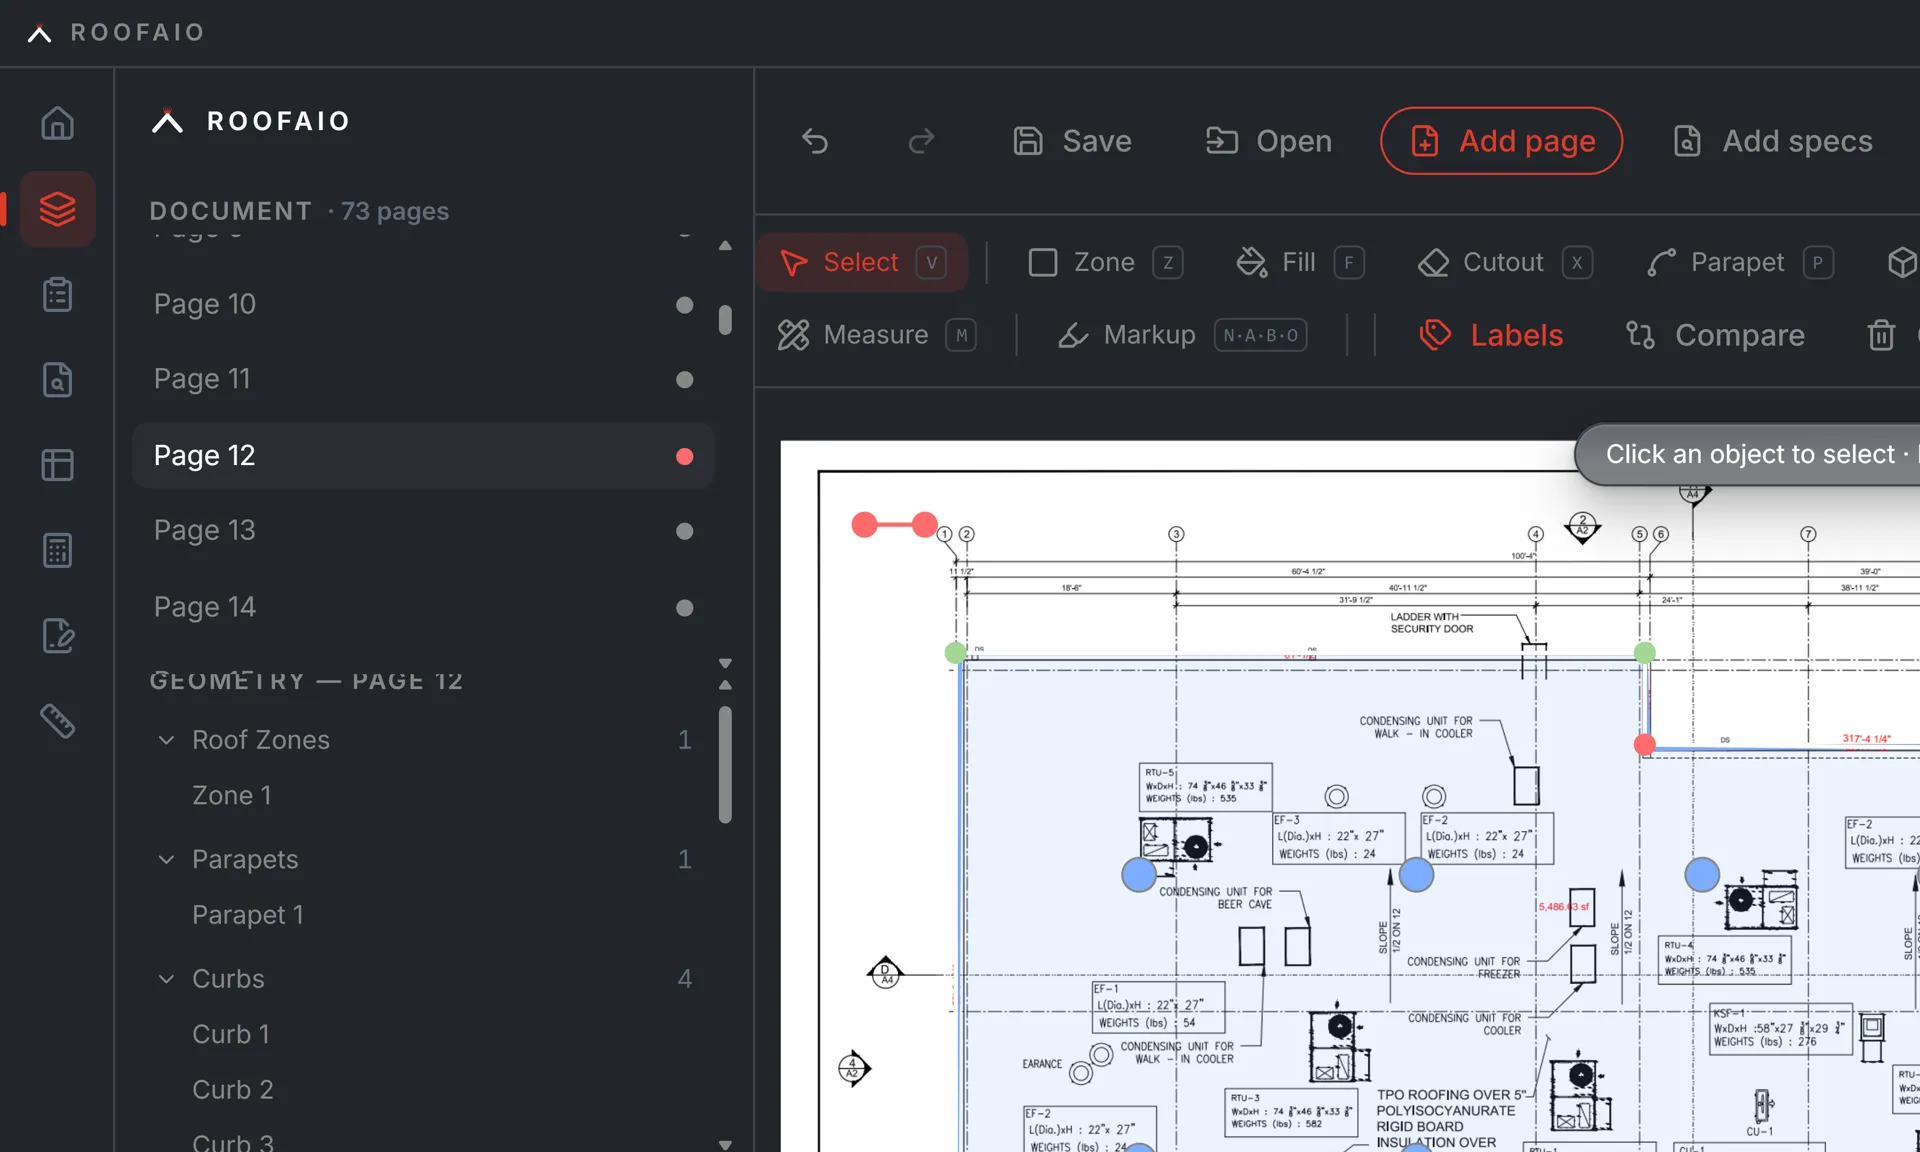Click Add specs
Viewport: 1920px width, 1152px height.
click(1772, 141)
